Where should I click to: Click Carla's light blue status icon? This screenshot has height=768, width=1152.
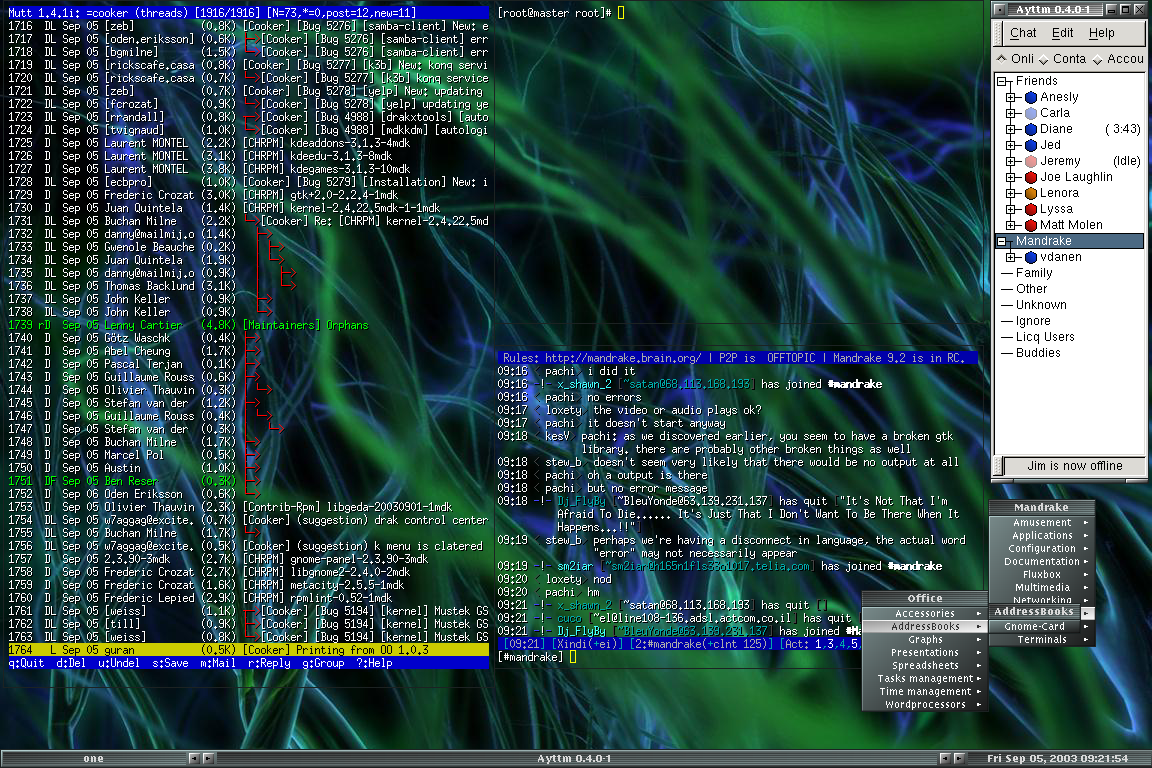tap(1030, 113)
